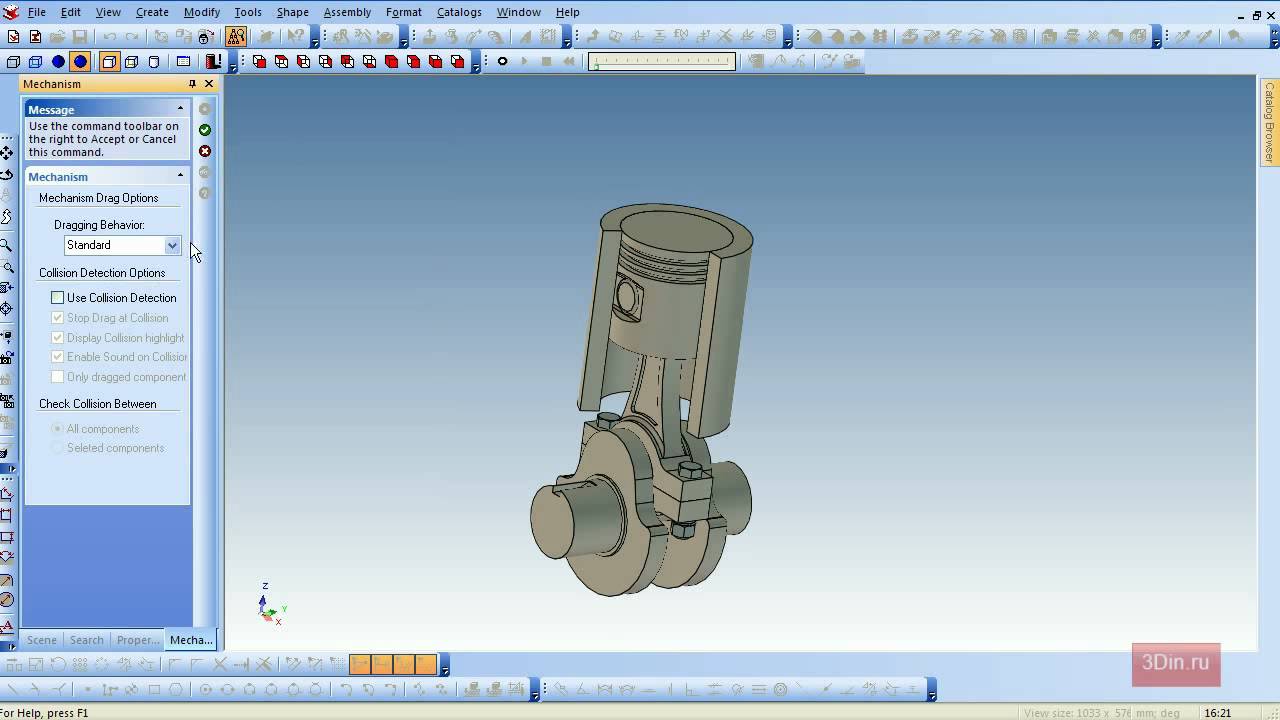Click the first orange highlighted bottom toolbar icon
The height and width of the screenshot is (720, 1280).
pyautogui.click(x=360, y=664)
